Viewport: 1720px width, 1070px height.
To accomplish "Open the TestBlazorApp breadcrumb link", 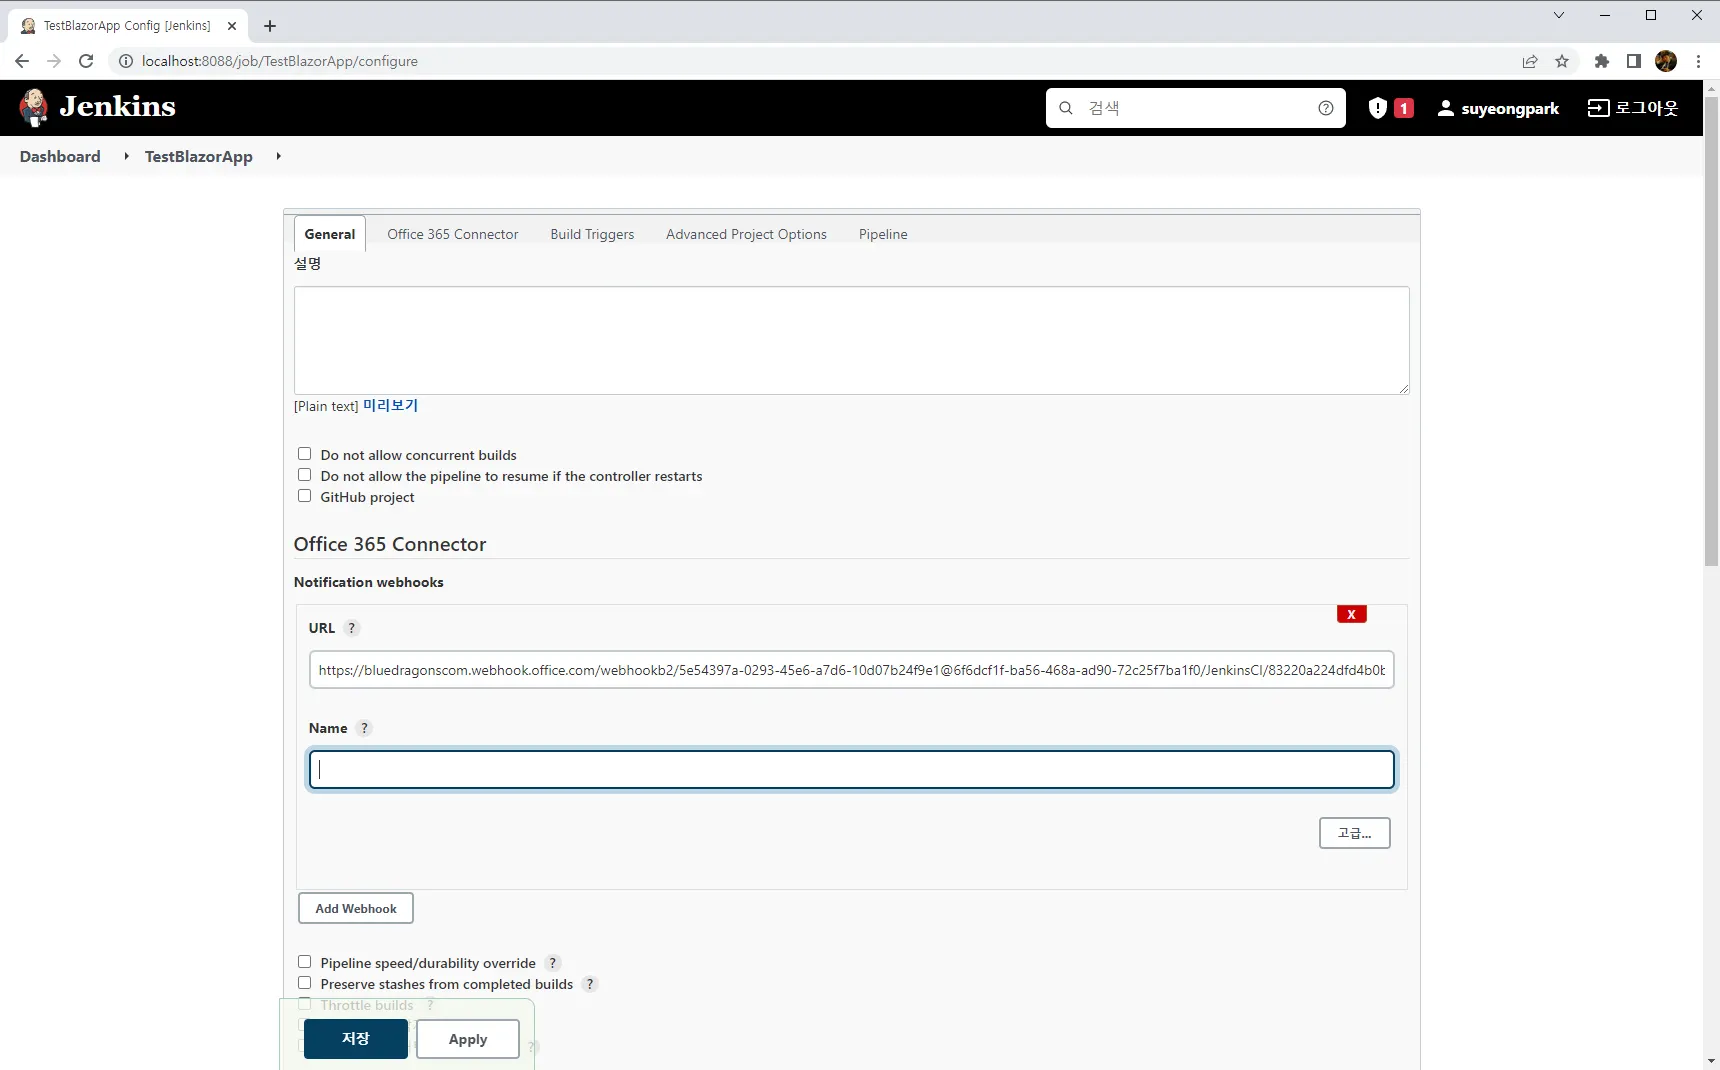I will coord(199,156).
